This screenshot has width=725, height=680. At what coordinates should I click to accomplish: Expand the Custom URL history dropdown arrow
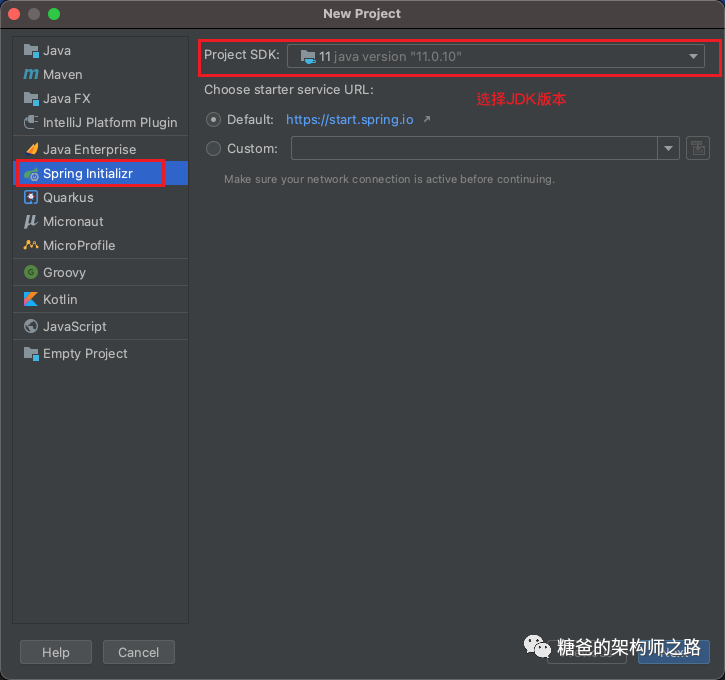coord(668,148)
